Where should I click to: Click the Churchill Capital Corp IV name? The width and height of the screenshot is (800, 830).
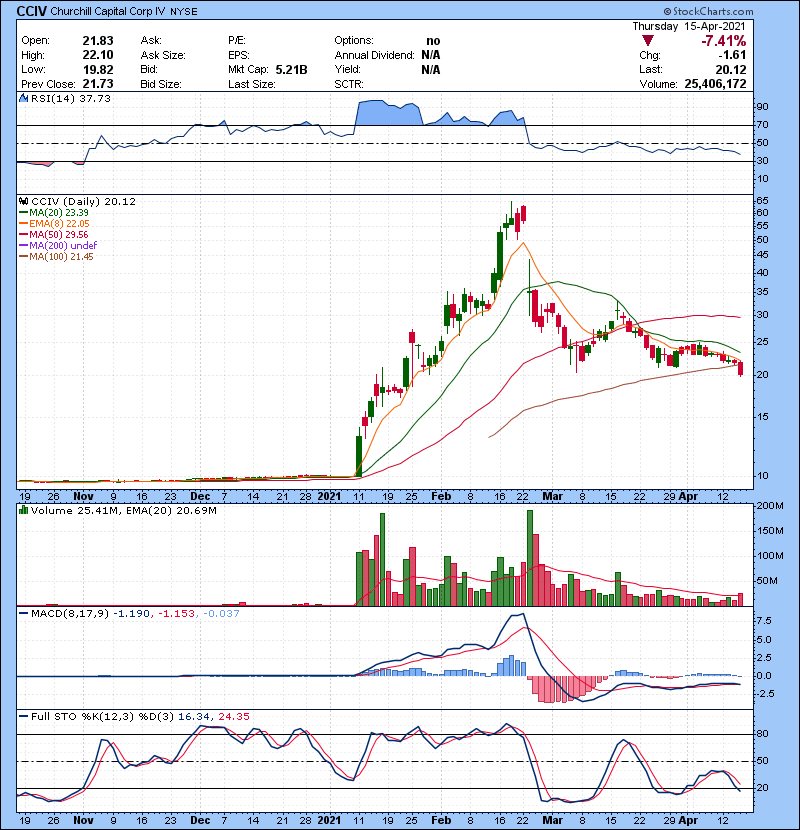pos(107,11)
